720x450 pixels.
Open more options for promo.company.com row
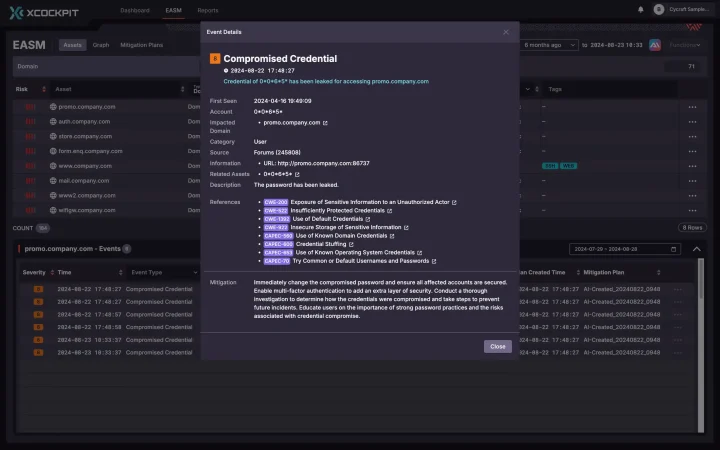point(691,107)
